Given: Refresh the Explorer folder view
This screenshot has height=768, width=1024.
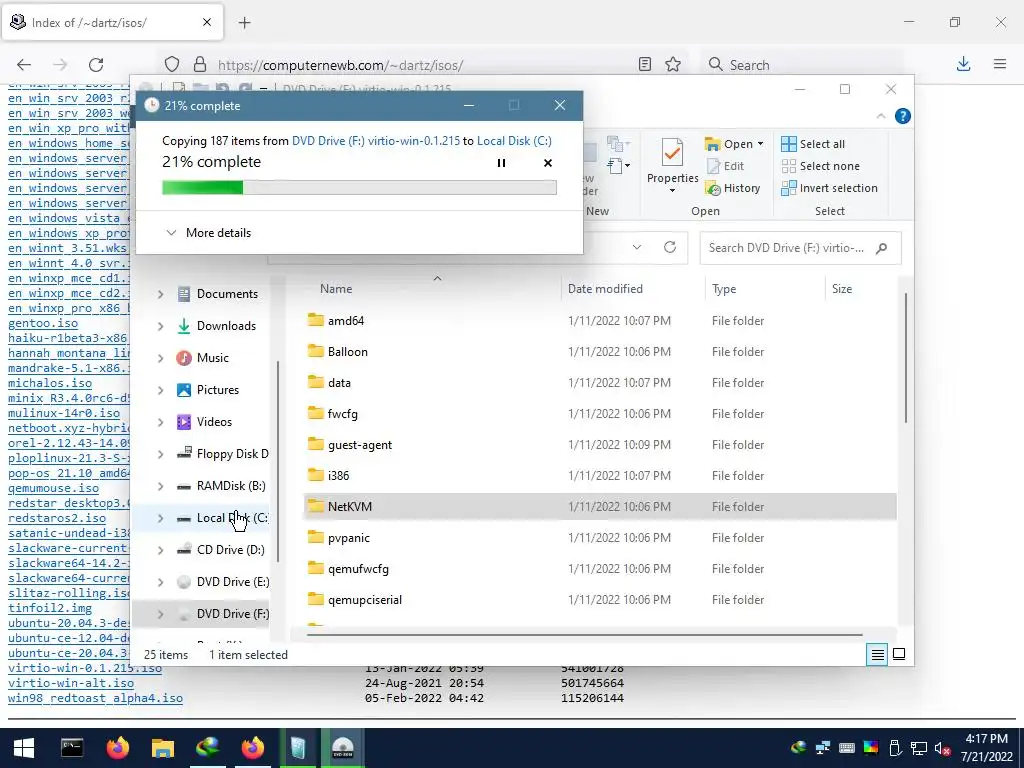Looking at the screenshot, I should [x=669, y=248].
